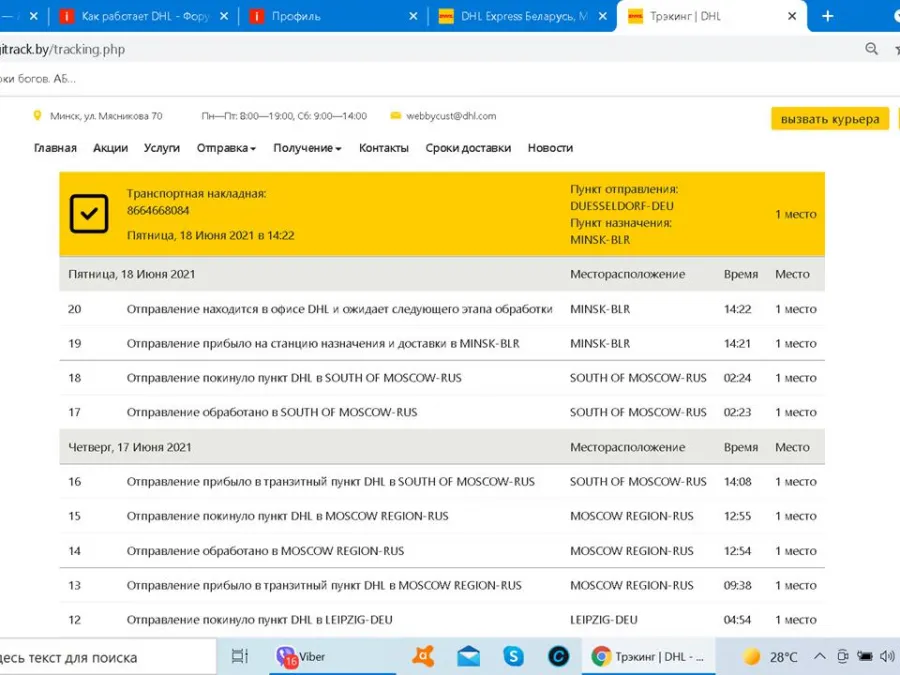The image size is (900, 675).
Task: Click row 17 processed in SOUTH OF MOSCOW
Action: pyautogui.click(x=271, y=412)
